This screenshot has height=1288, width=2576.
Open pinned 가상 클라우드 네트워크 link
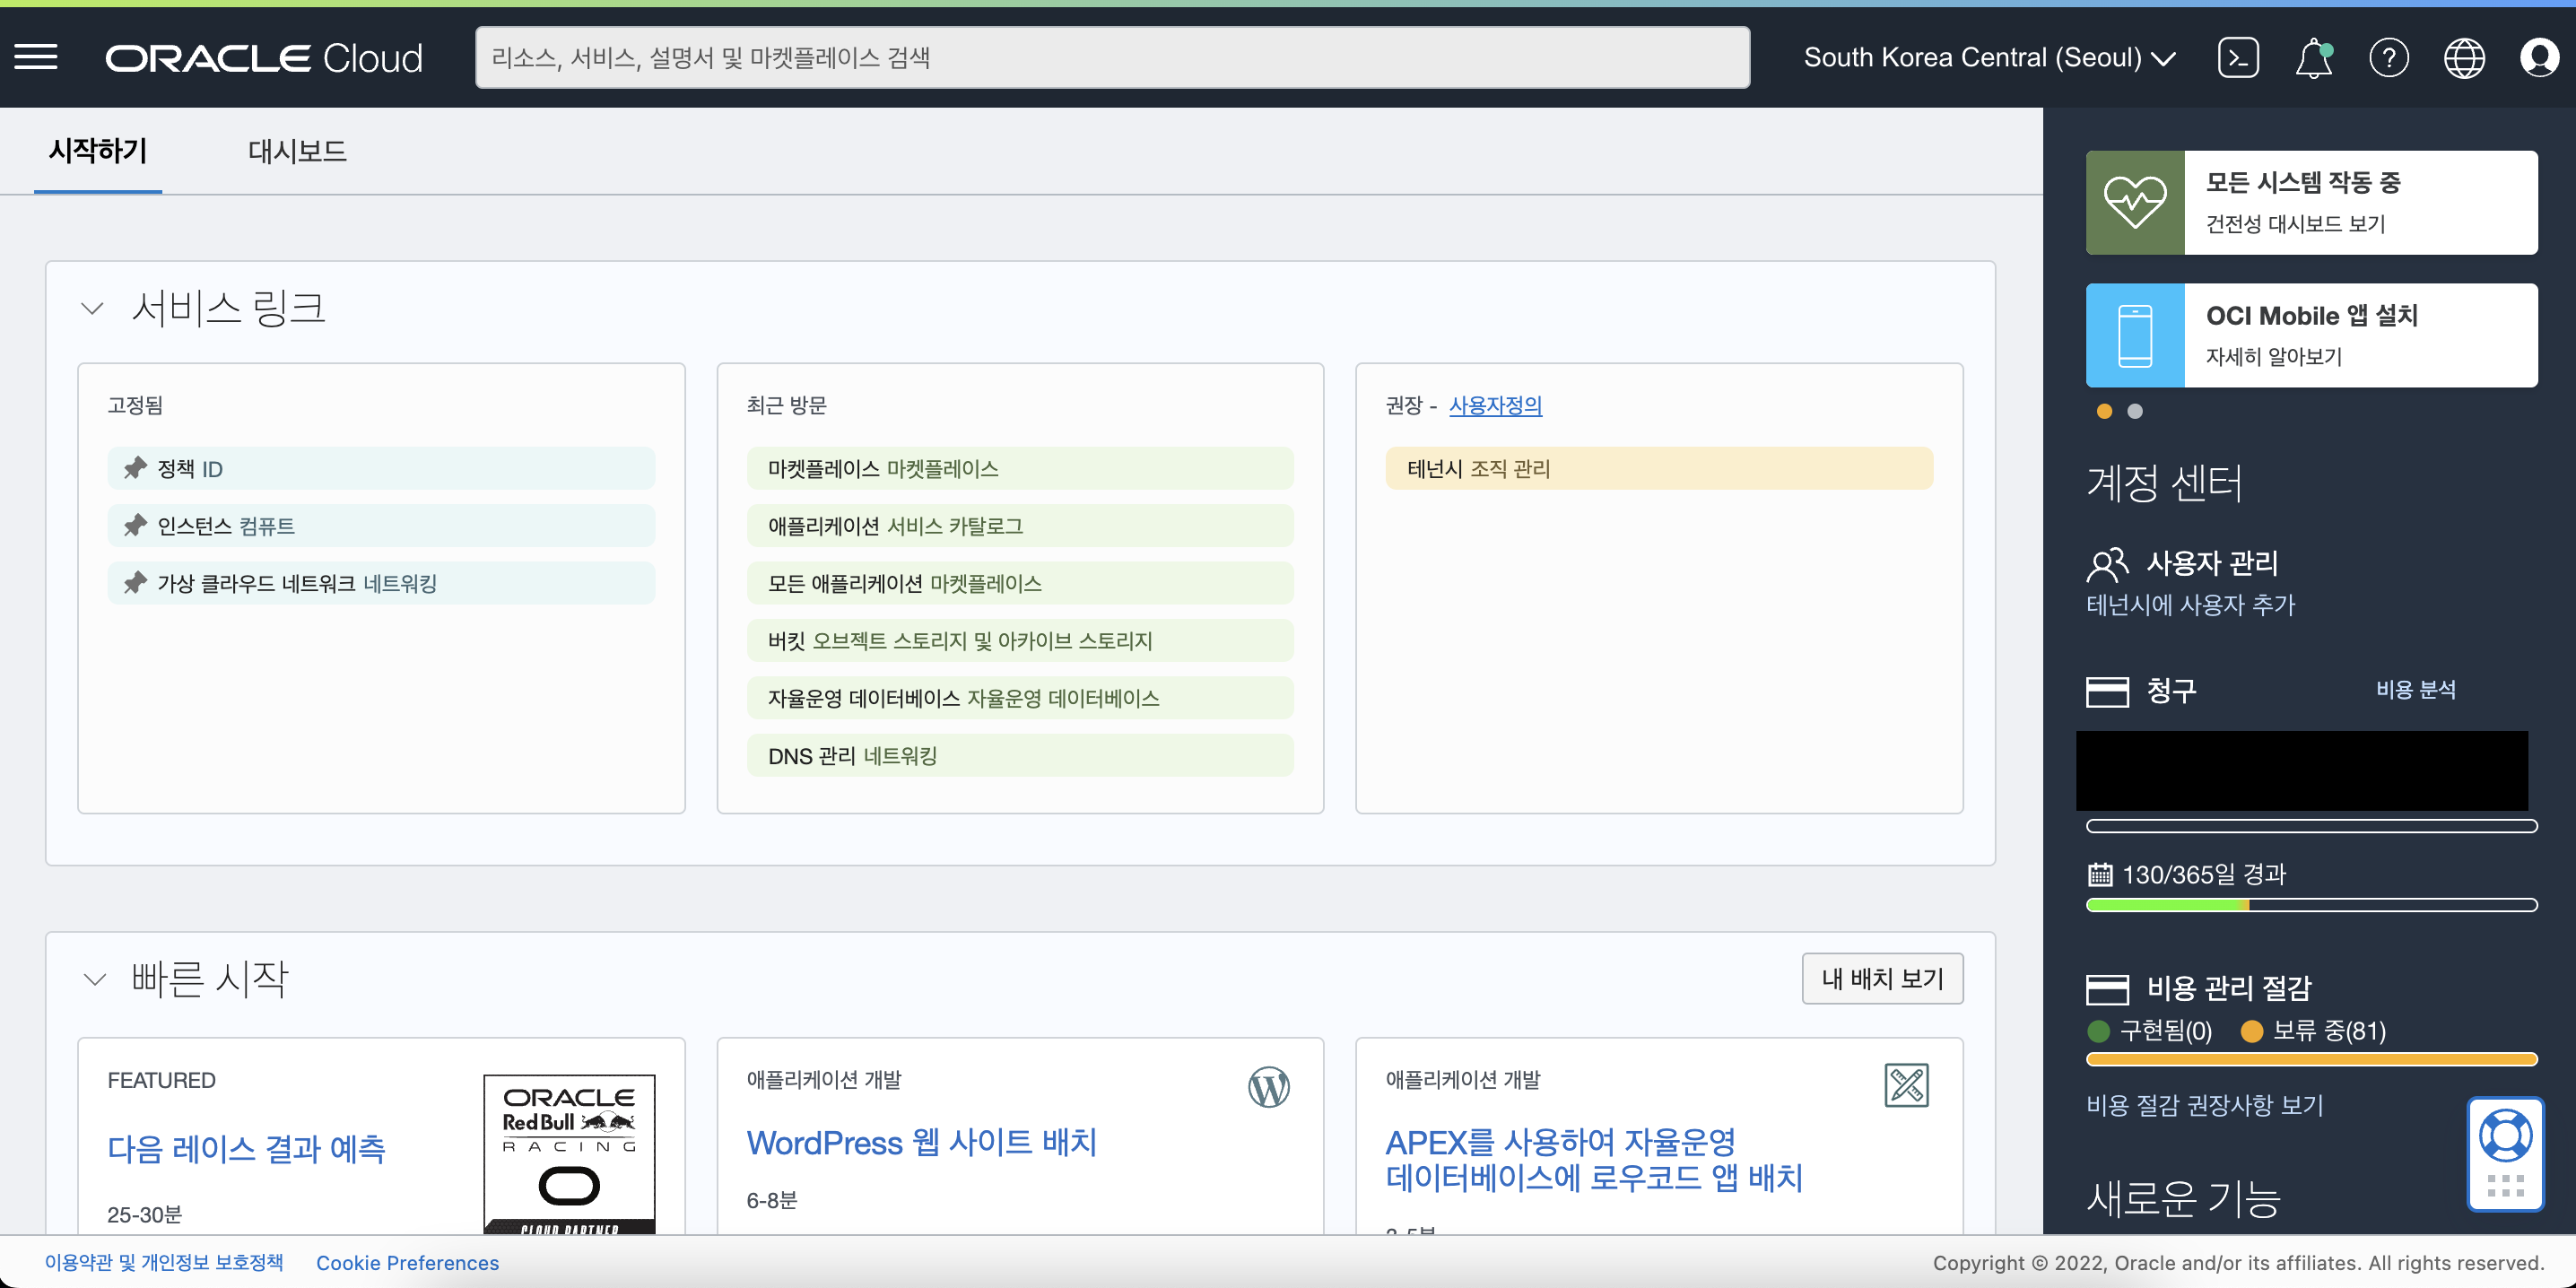pos(381,583)
